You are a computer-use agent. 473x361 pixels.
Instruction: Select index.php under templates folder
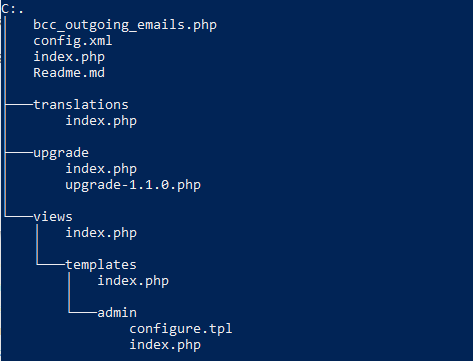point(133,281)
